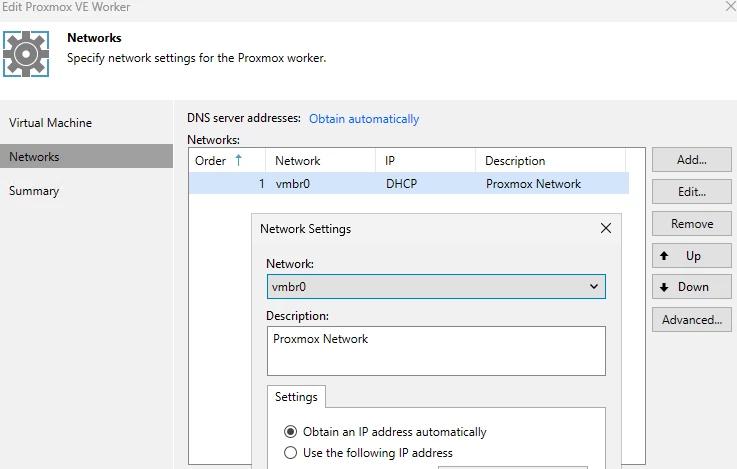Close the Network Settings dialog
The image size is (737, 469).
coord(605,228)
